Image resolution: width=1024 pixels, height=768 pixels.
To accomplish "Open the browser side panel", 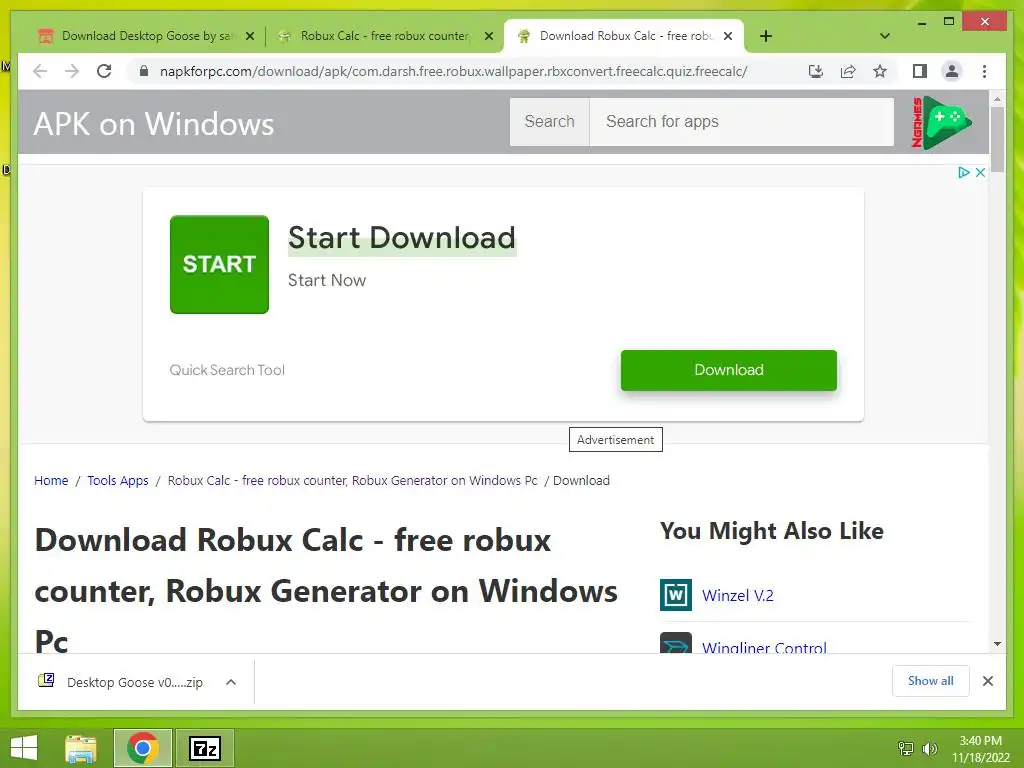I will [x=920, y=71].
